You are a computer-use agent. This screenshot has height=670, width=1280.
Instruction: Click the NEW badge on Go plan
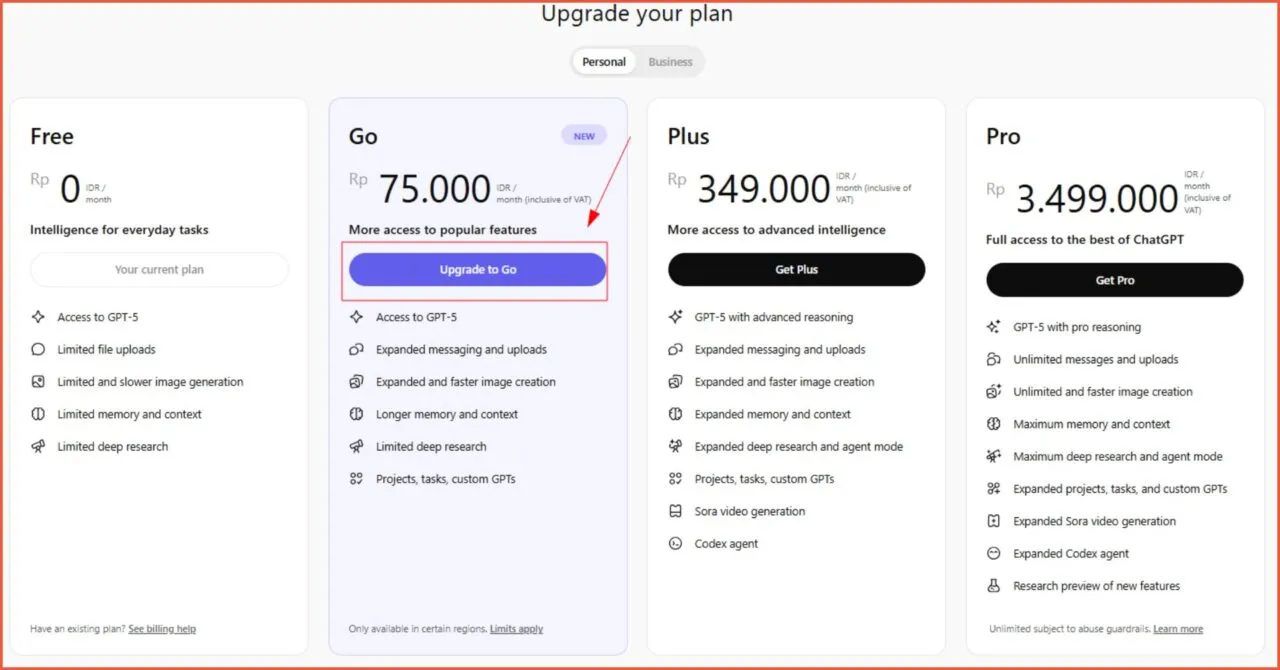pos(584,136)
